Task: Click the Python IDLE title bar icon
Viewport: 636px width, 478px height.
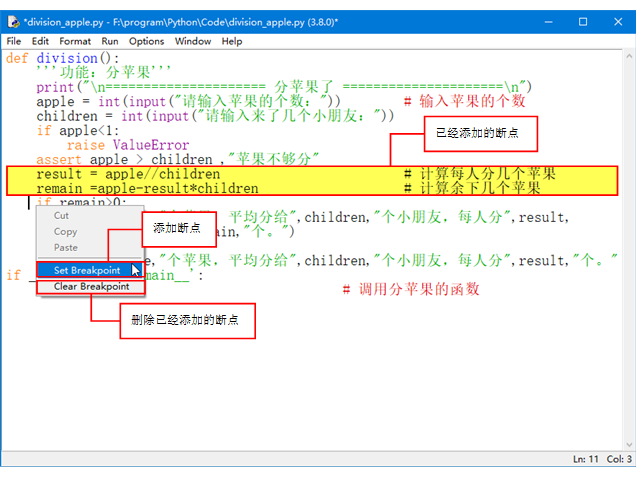Action: pos(13,22)
